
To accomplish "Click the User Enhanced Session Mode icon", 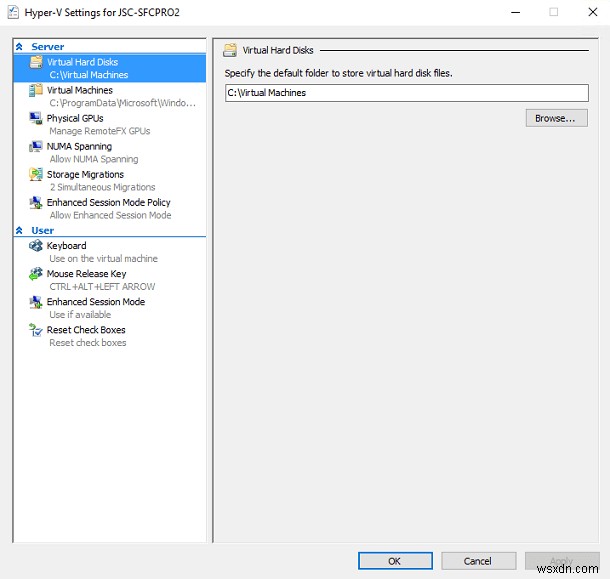I will [36, 302].
